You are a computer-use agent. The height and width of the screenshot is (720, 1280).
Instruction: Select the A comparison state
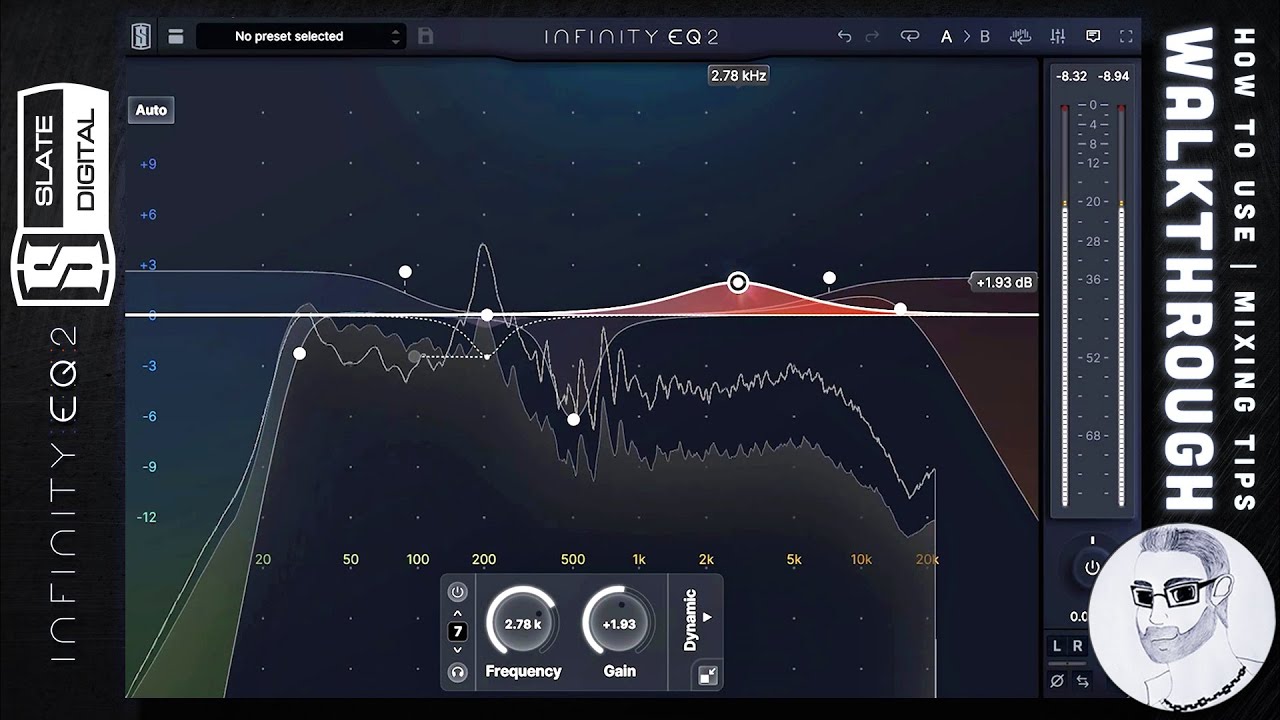coord(946,37)
